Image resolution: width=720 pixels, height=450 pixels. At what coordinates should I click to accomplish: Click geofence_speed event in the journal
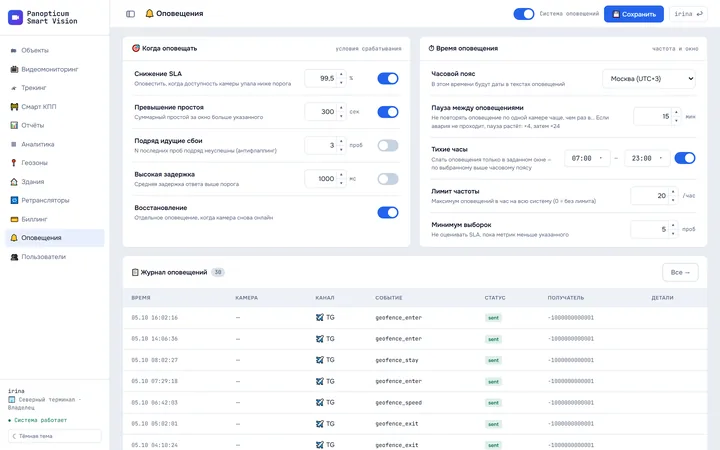pyautogui.click(x=398, y=403)
